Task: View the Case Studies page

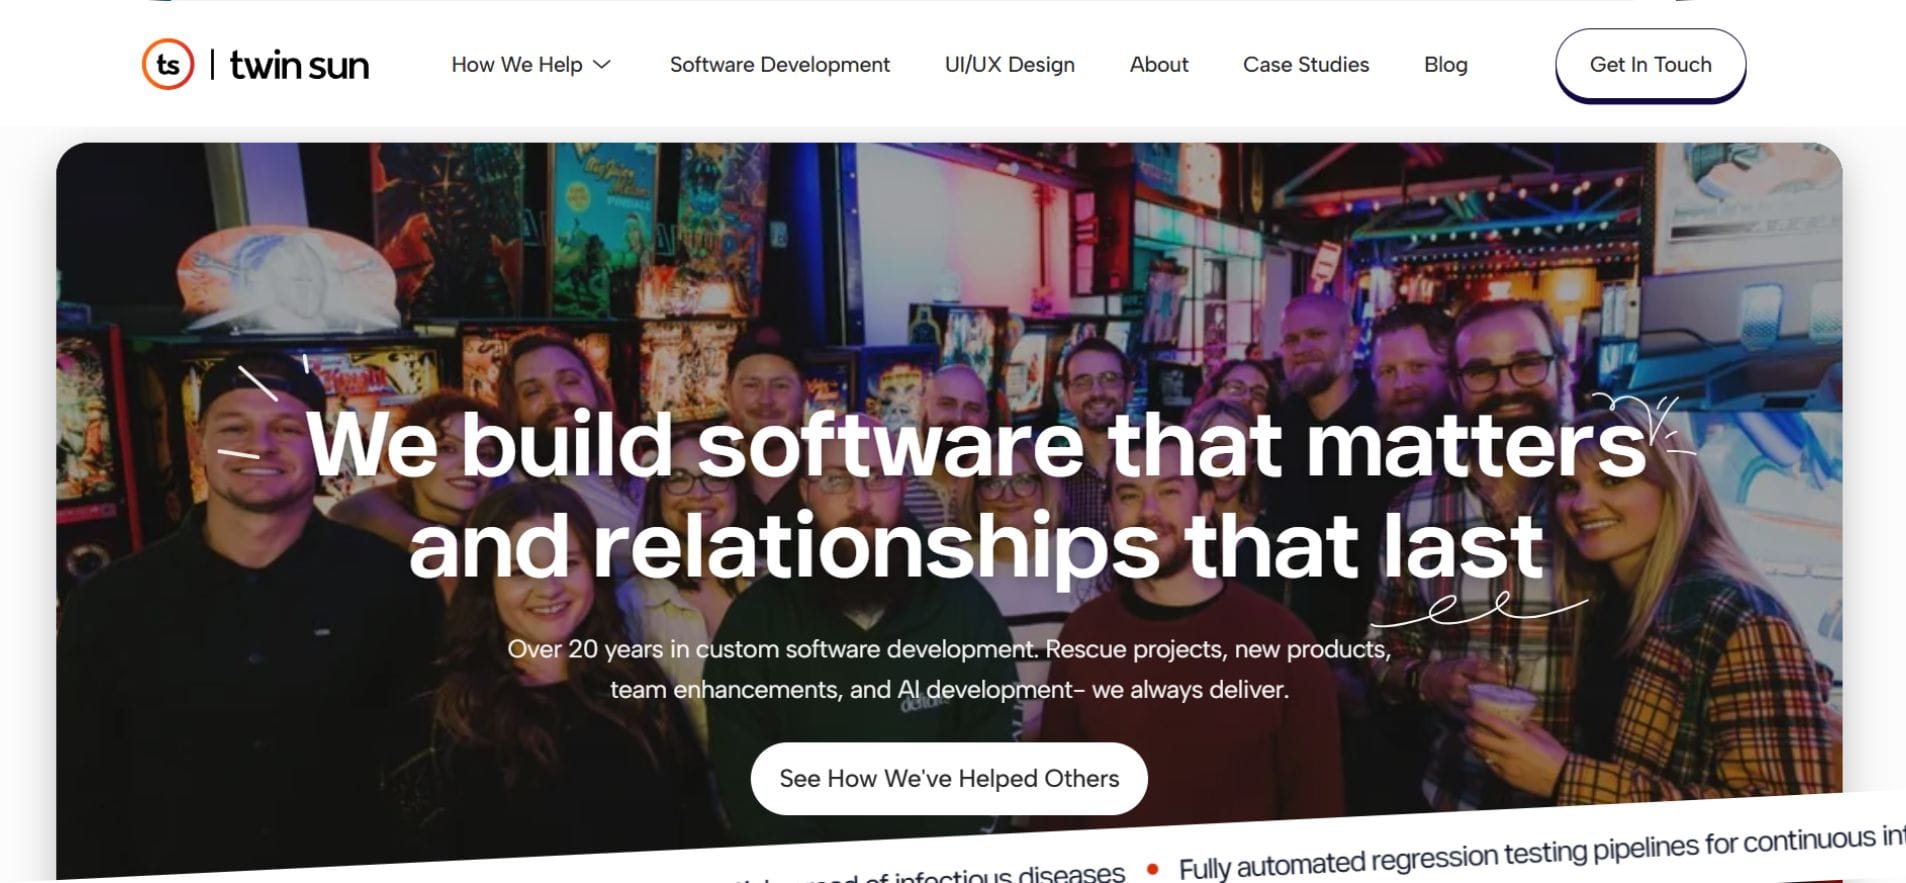Action: tap(1306, 64)
